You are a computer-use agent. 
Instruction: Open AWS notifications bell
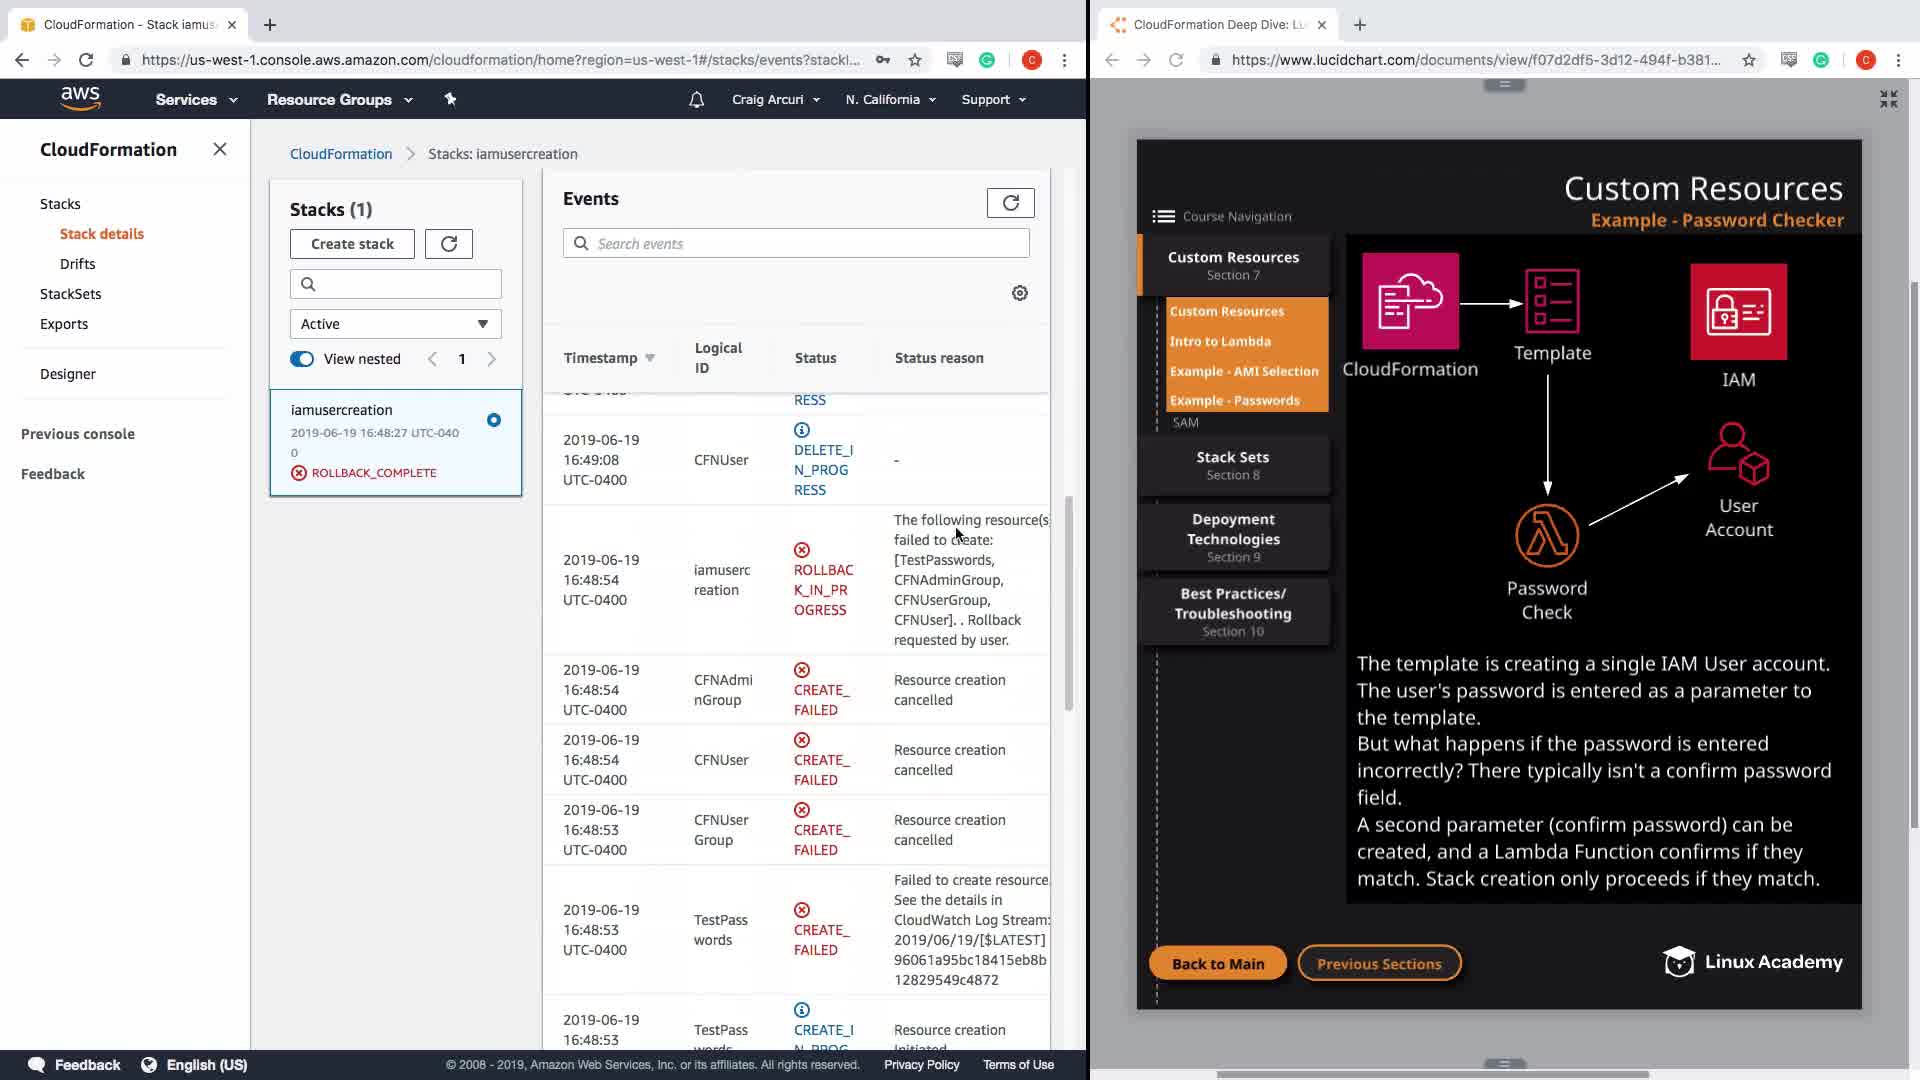696,100
